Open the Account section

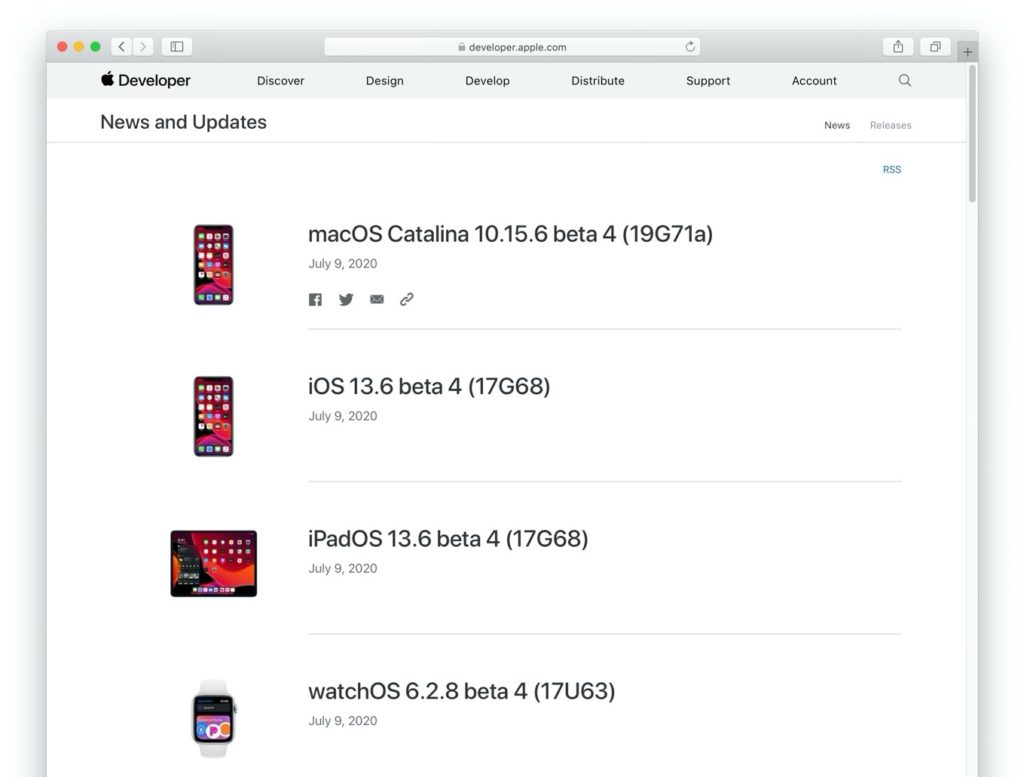tap(813, 80)
